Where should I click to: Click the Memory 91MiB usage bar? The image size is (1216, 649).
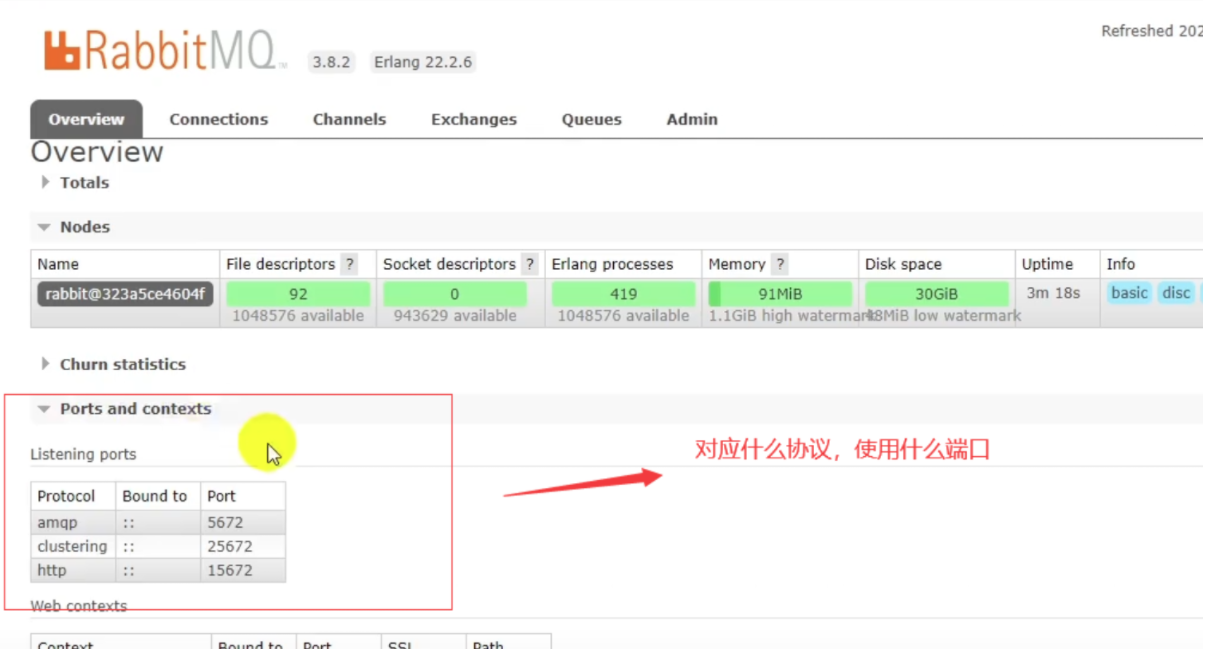(x=780, y=294)
